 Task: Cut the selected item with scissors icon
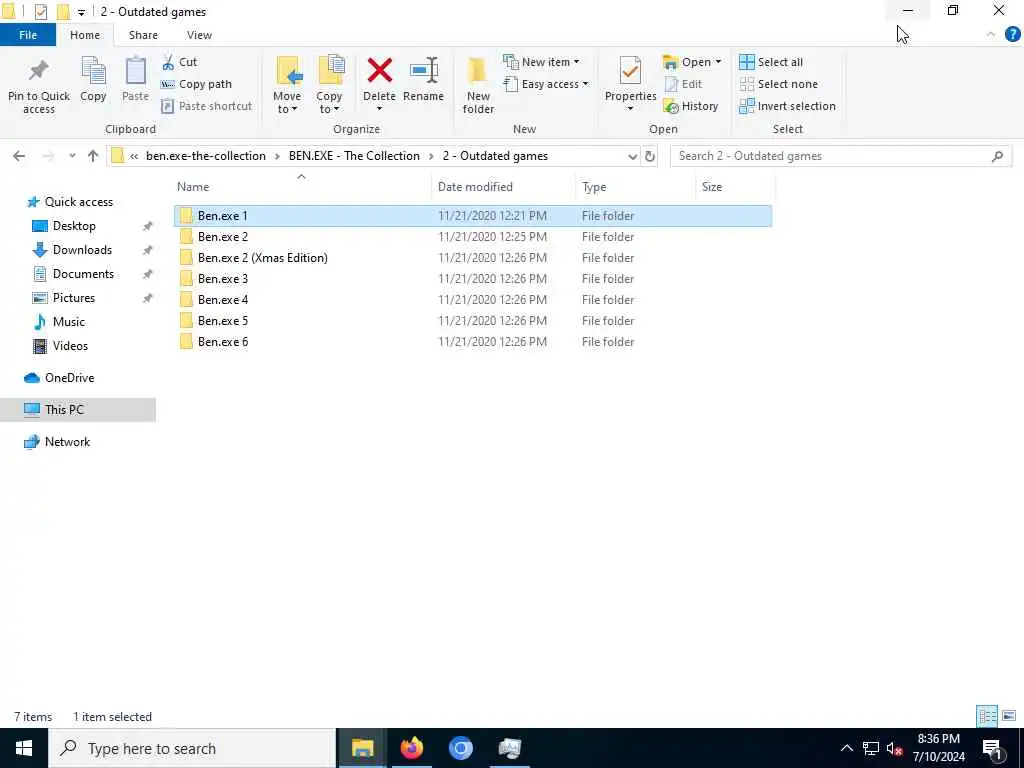(179, 62)
